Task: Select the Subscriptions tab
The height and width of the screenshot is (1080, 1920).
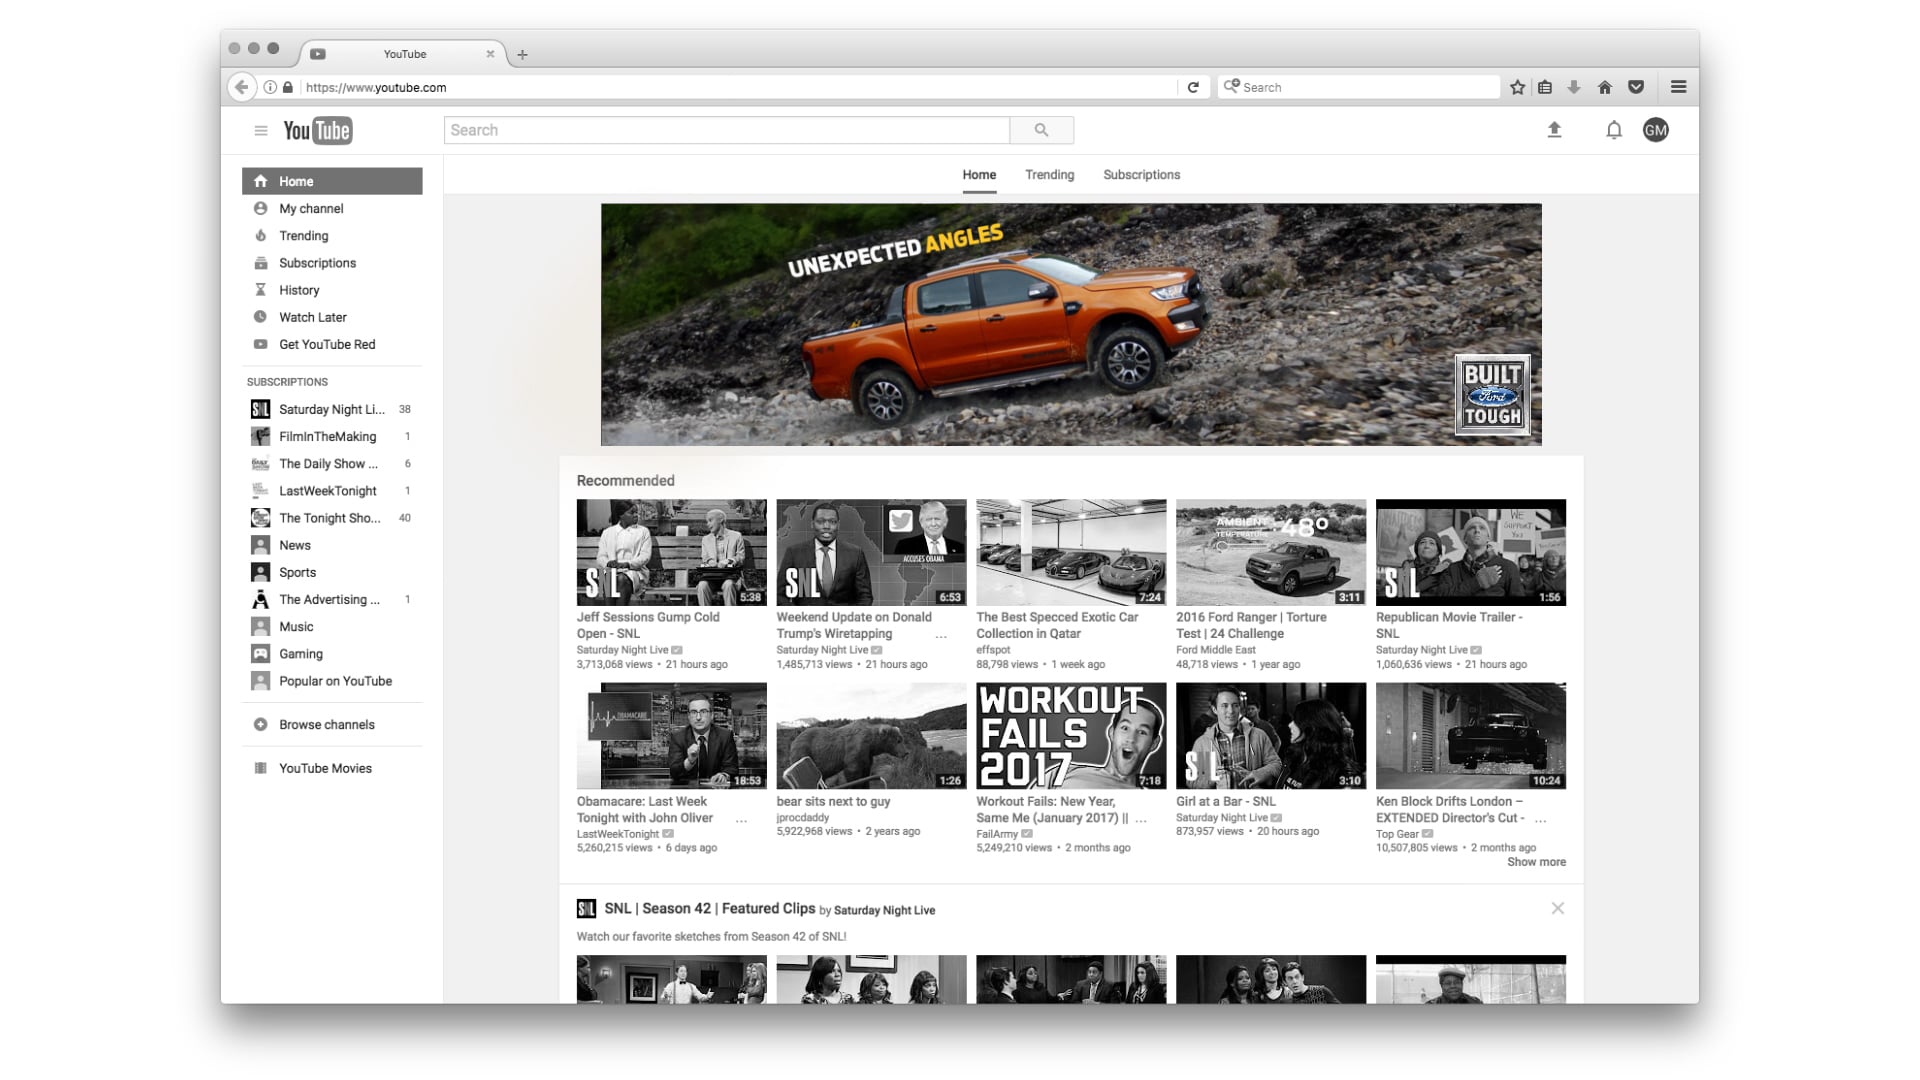Action: click(1141, 174)
